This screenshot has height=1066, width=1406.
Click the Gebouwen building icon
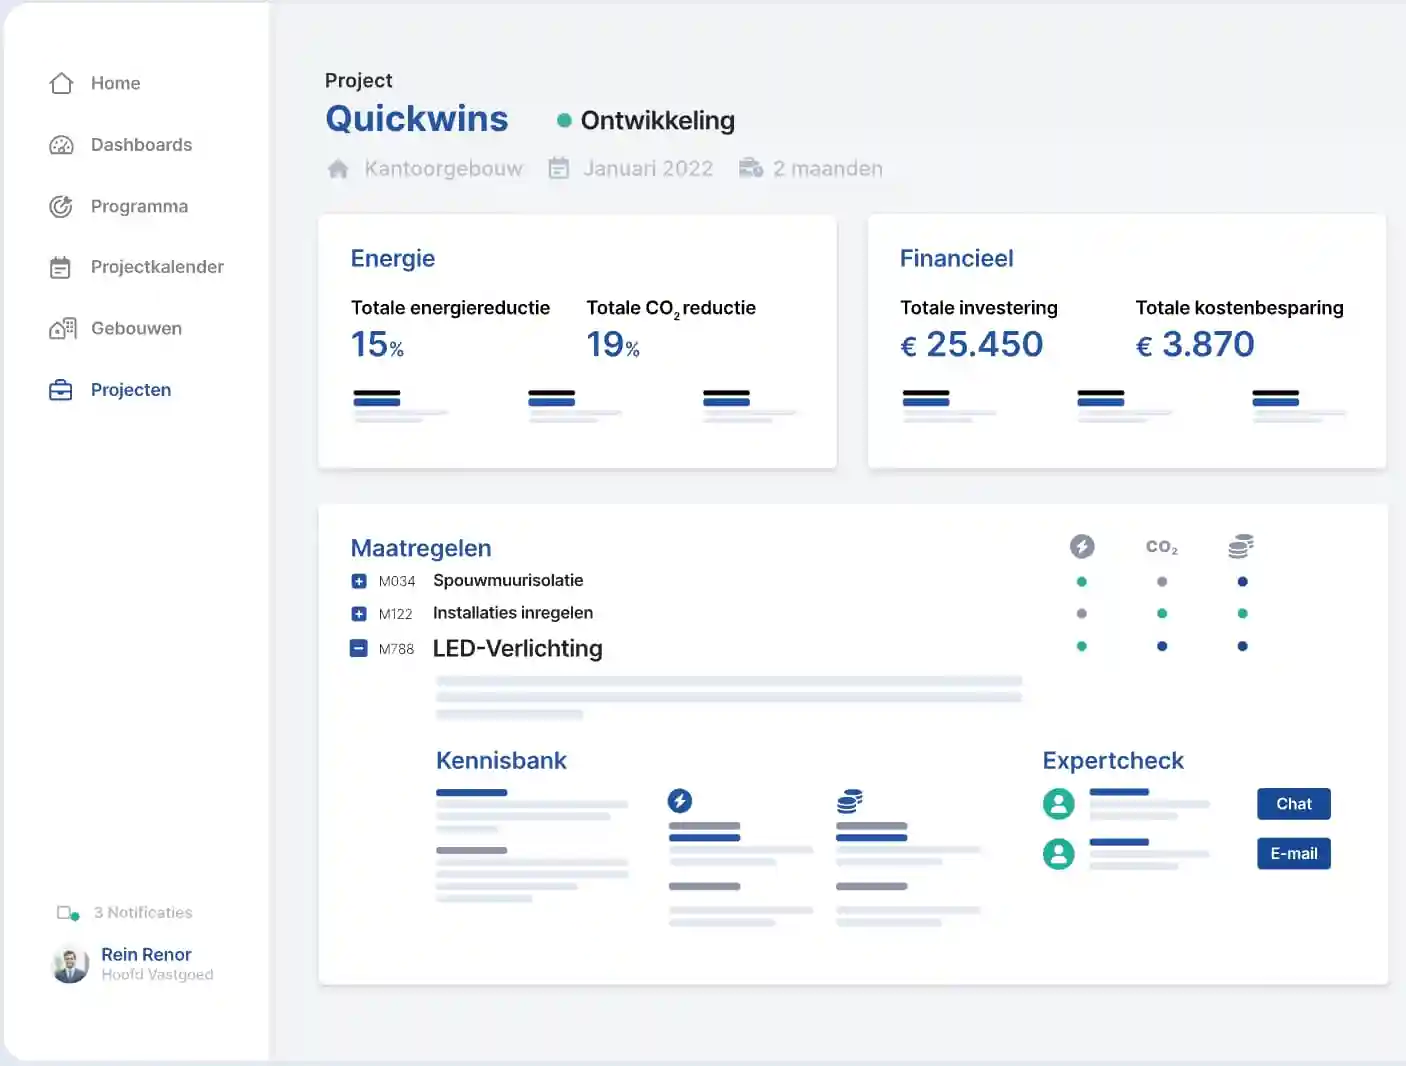[62, 328]
